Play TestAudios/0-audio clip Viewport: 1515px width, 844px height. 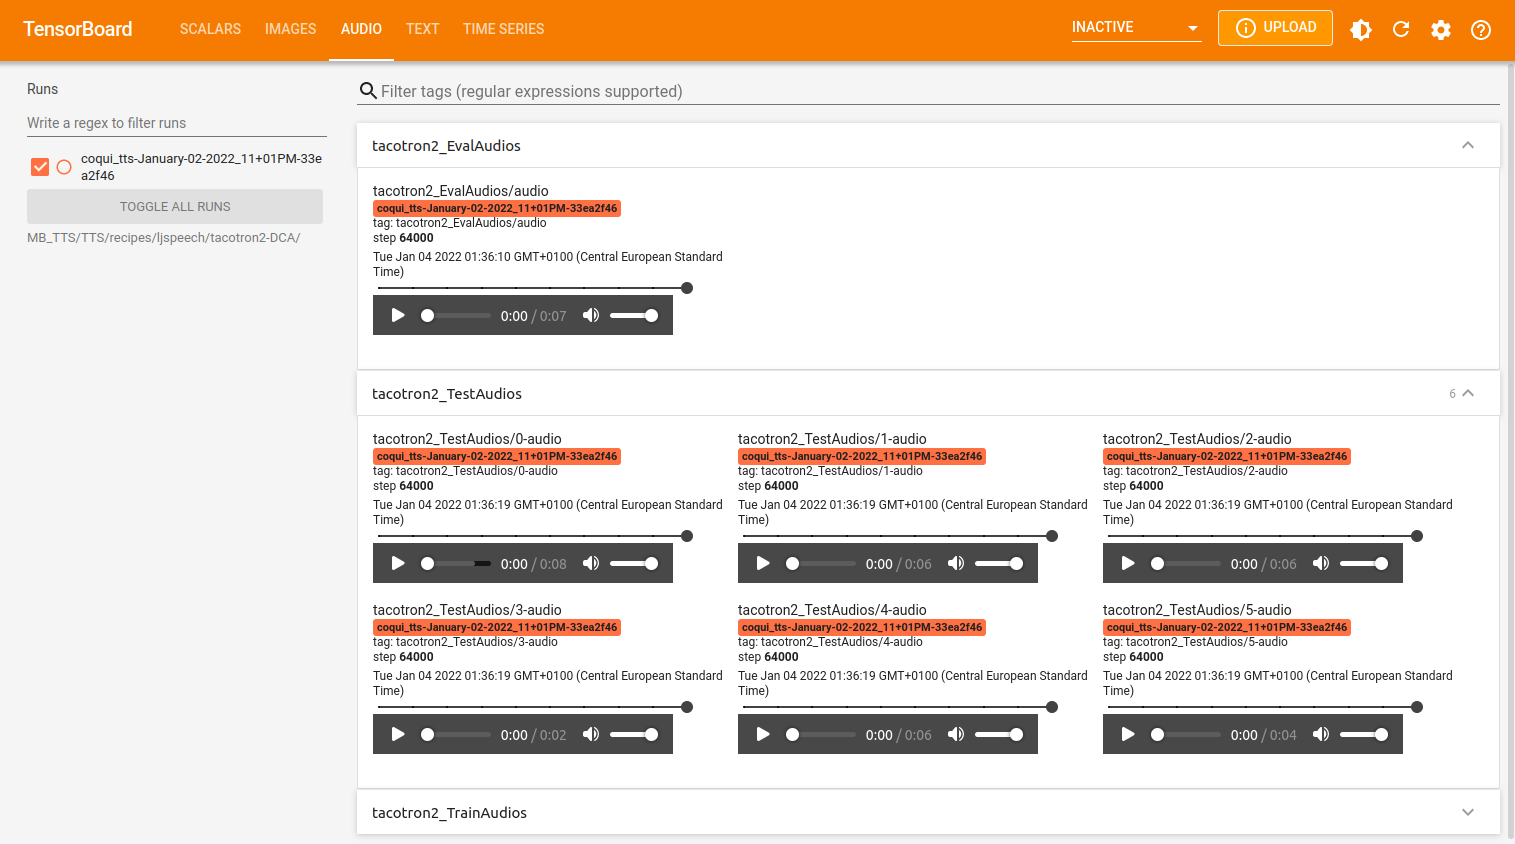tap(398, 563)
